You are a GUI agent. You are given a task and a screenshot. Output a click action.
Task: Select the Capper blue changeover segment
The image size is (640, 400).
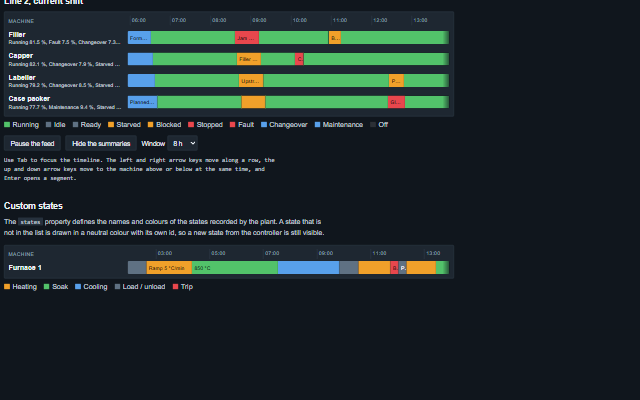pyautogui.click(x=140, y=59)
